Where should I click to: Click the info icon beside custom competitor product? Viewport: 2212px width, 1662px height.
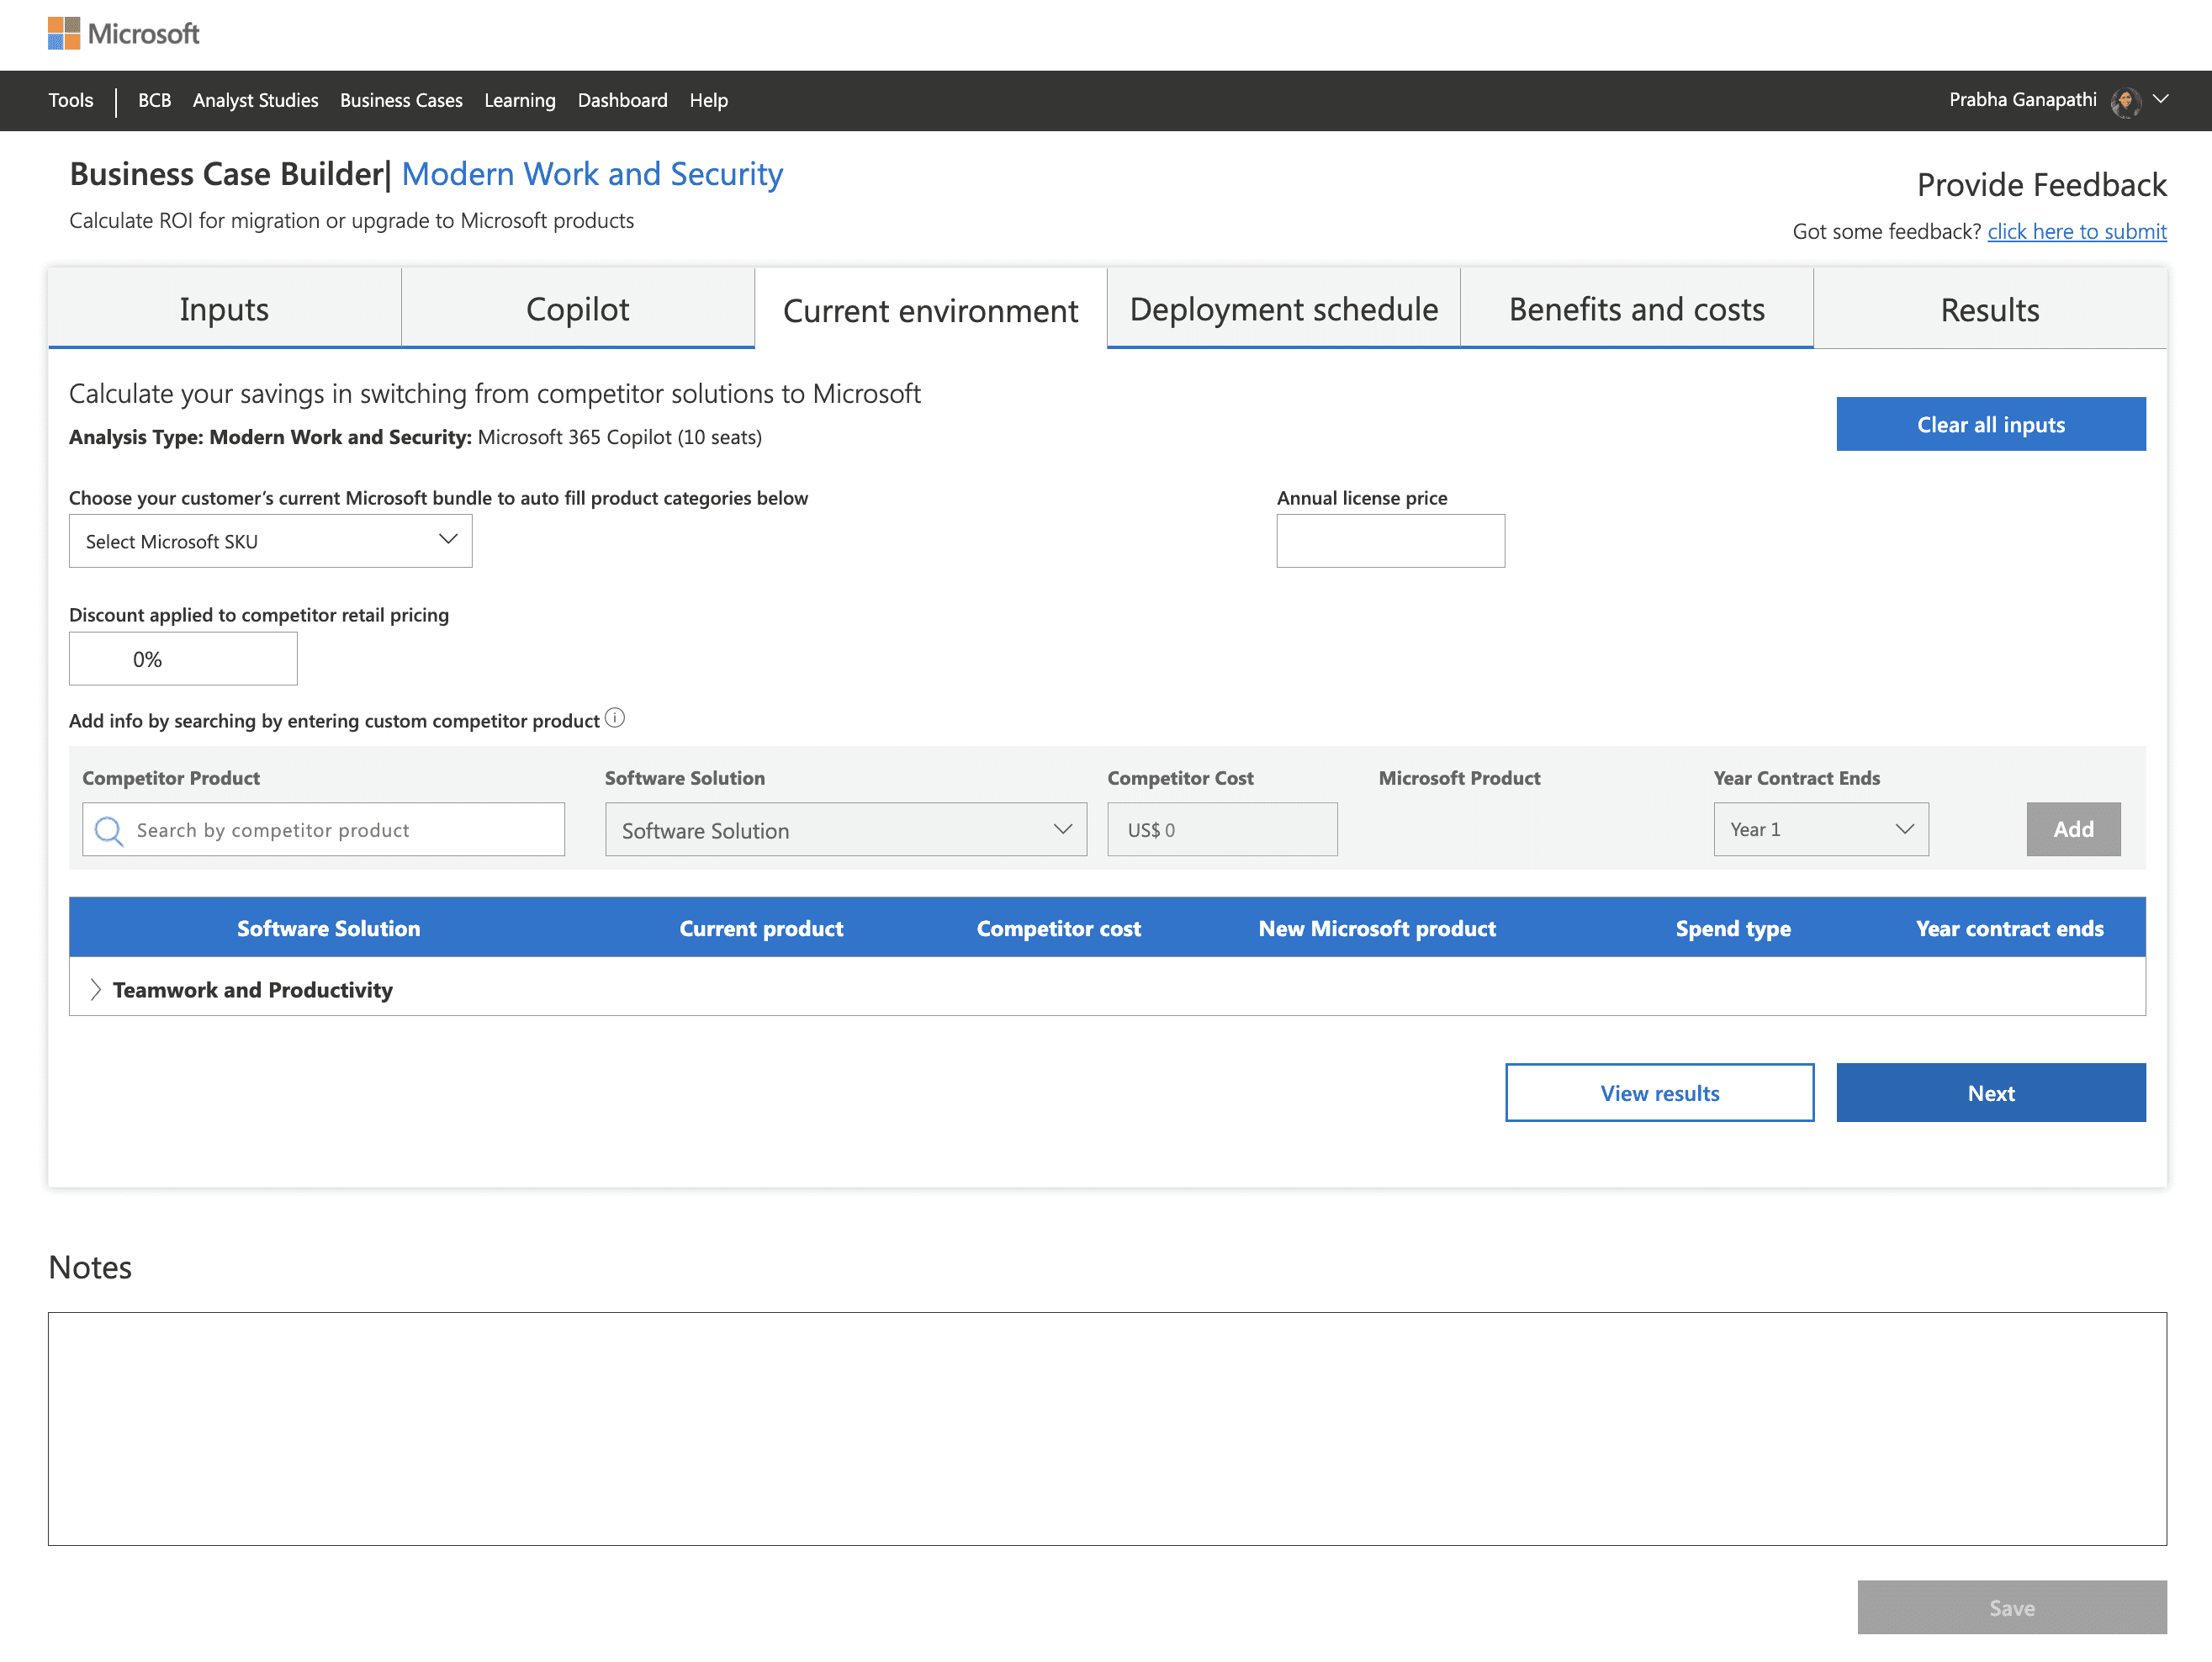tap(615, 718)
